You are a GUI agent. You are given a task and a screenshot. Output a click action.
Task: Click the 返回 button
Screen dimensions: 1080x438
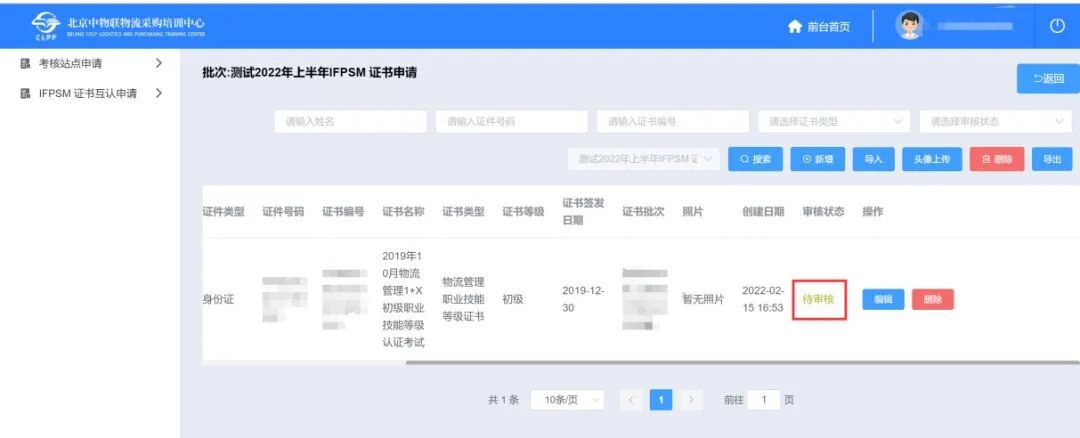pos(1048,79)
